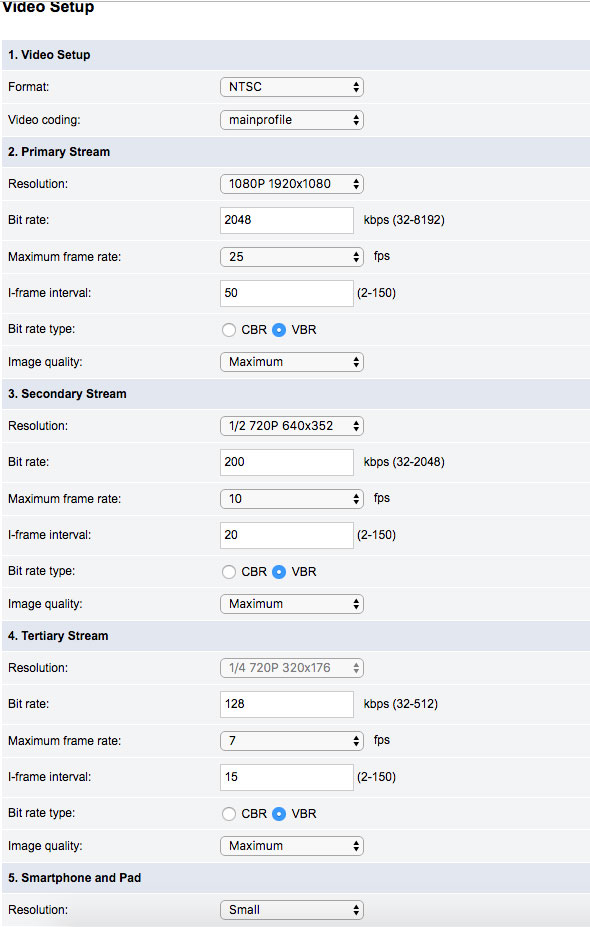Select CBR for Primary Stream
The width and height of the screenshot is (590, 927).
click(x=229, y=330)
